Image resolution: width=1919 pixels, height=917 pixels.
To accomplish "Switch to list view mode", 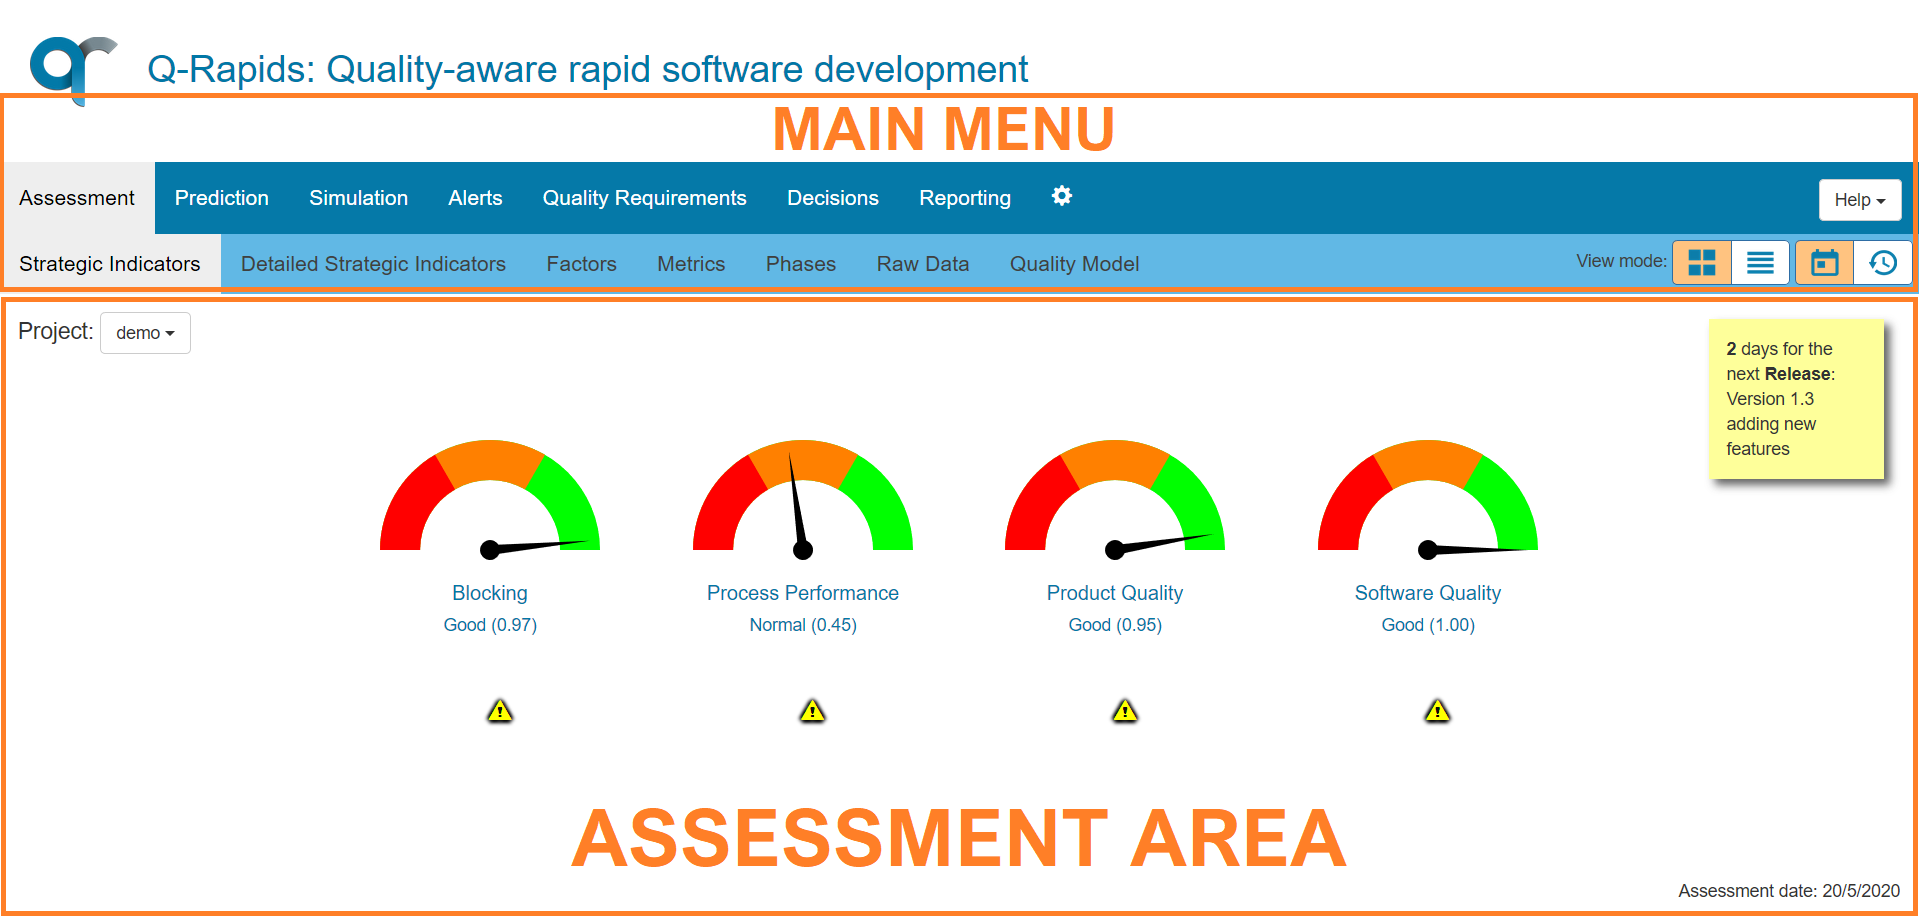I will point(1760,262).
